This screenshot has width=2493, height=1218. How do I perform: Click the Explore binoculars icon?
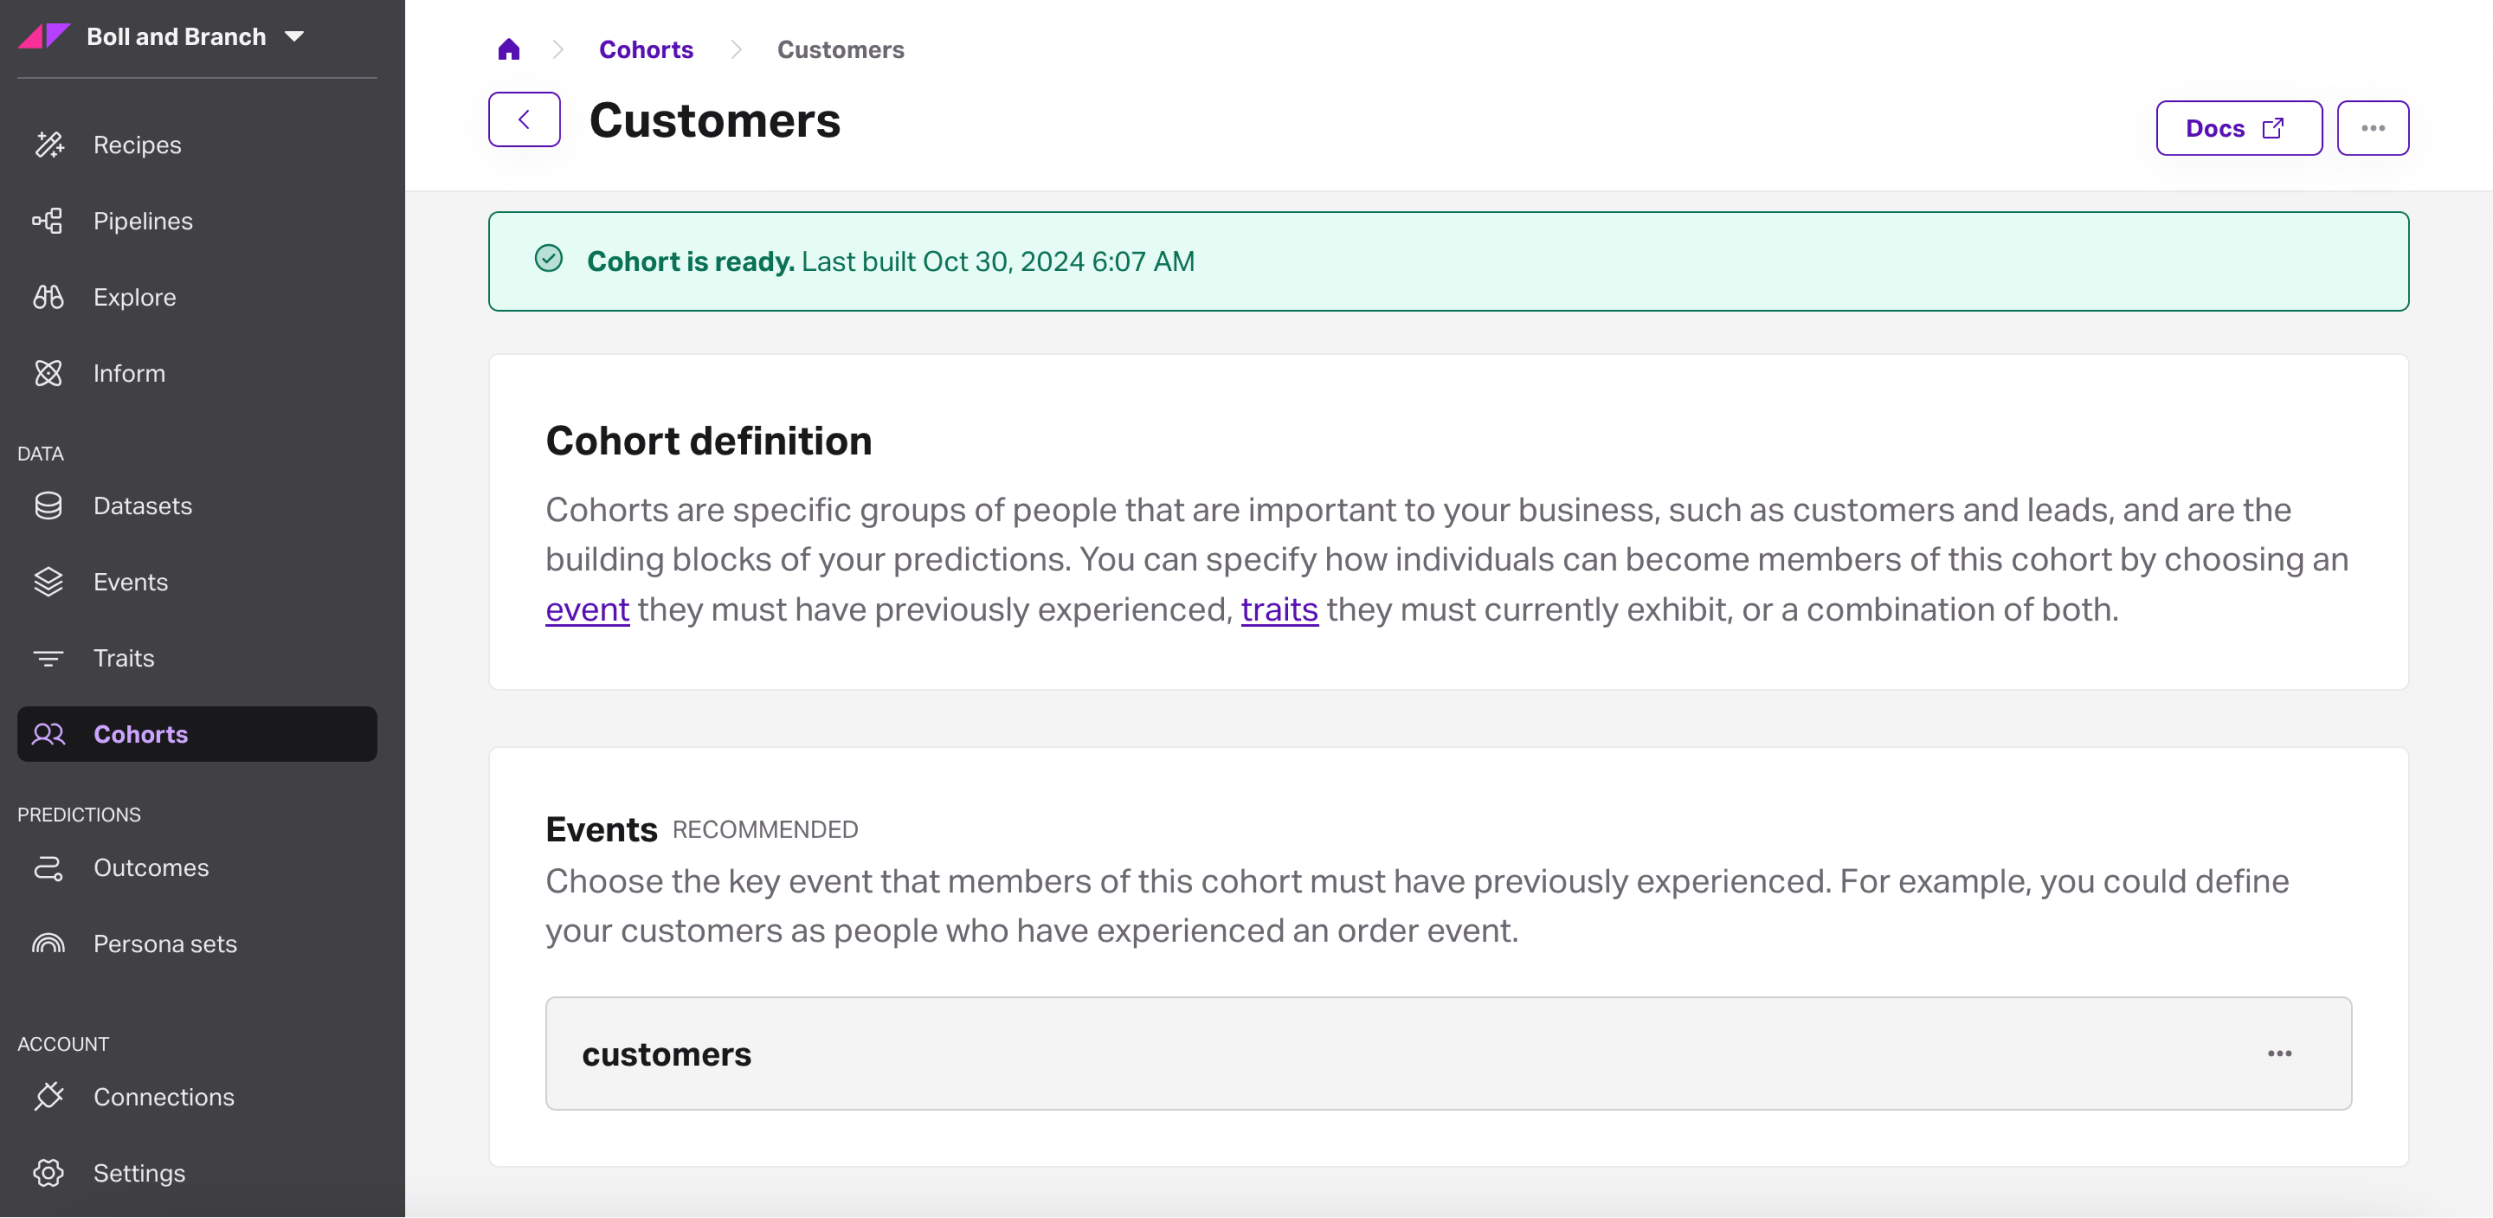pyautogui.click(x=48, y=297)
